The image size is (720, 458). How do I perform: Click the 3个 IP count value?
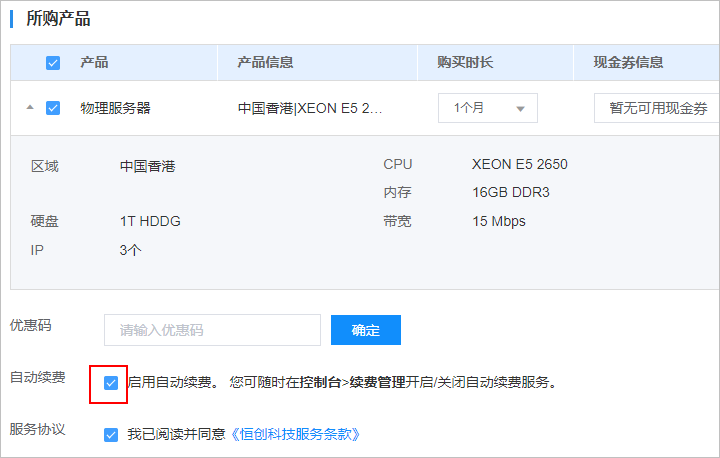coord(130,250)
